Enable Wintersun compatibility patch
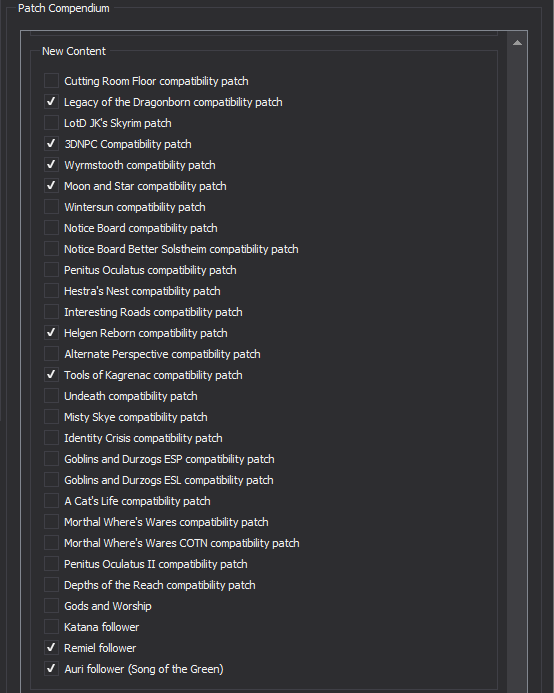Screen dimensions: 554x693 (x=51, y=207)
